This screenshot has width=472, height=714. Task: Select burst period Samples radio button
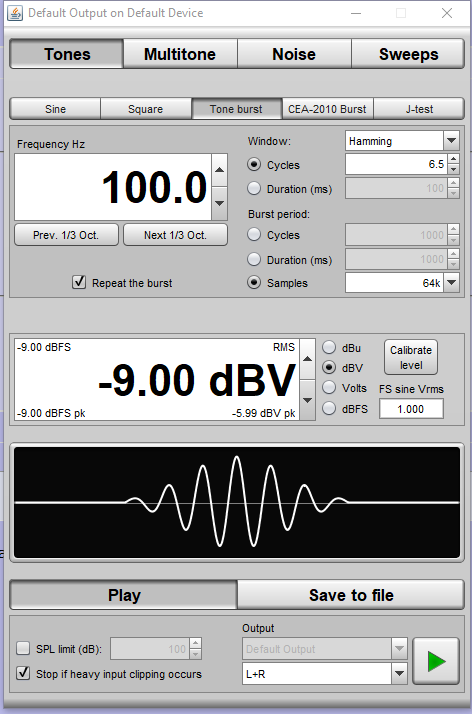point(254,282)
